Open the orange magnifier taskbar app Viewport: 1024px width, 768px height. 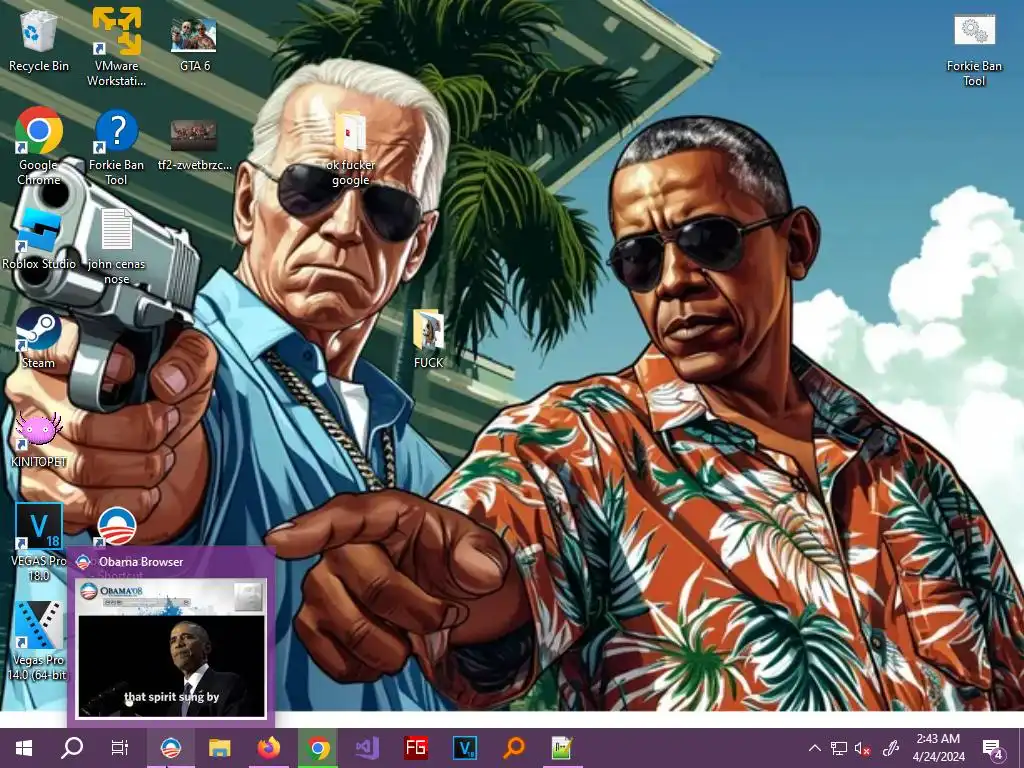(515, 748)
